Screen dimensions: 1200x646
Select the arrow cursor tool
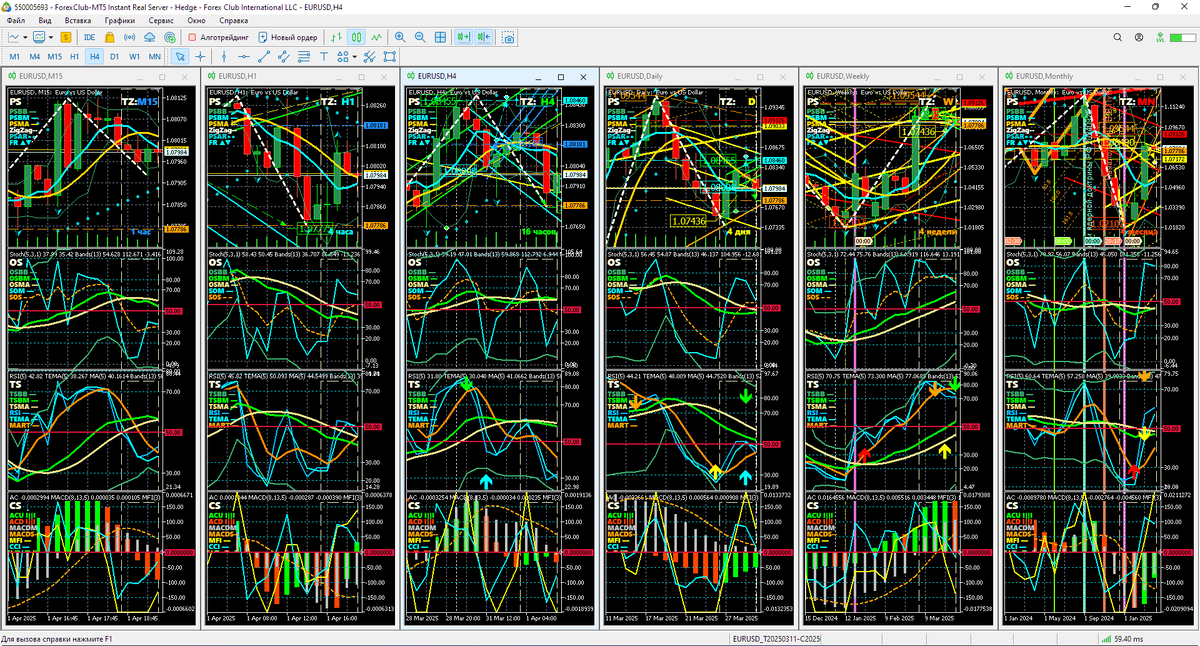180,57
